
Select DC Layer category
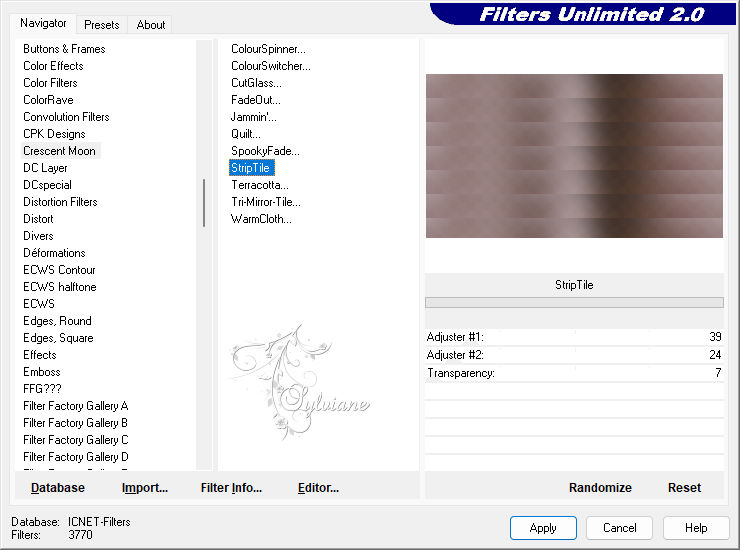[45, 168]
